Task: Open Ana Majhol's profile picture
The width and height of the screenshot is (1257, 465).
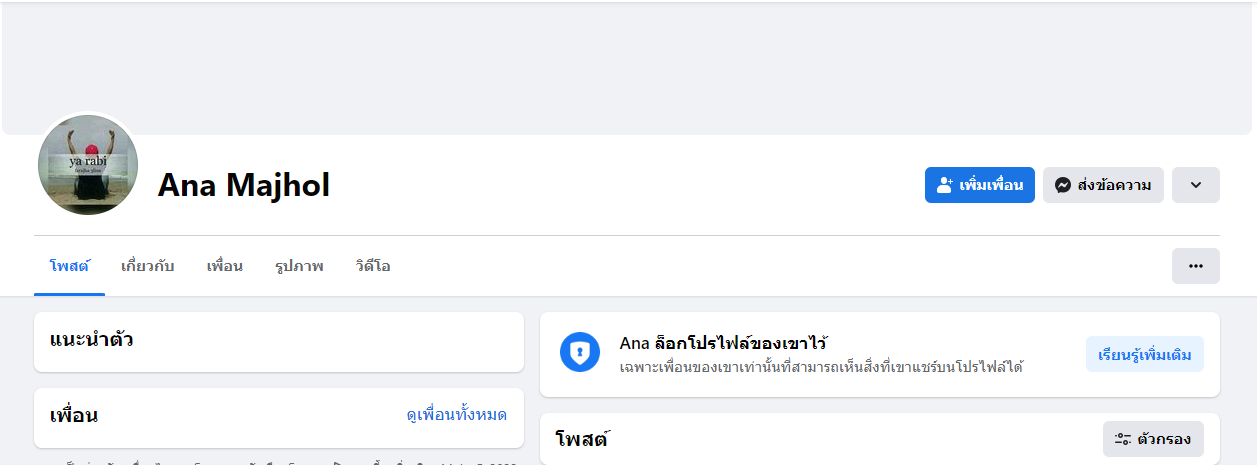Action: coord(87,164)
